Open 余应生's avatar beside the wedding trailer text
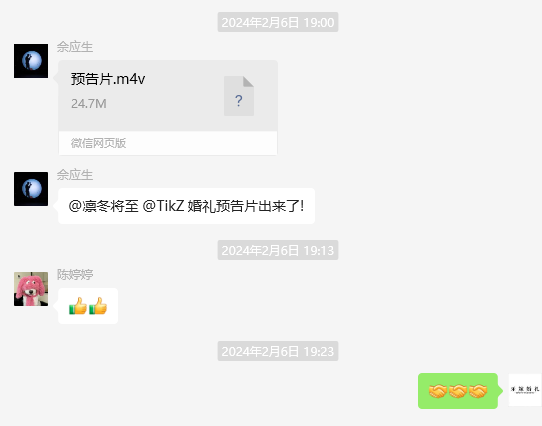Viewport: 542px width, 426px height. (x=31, y=189)
